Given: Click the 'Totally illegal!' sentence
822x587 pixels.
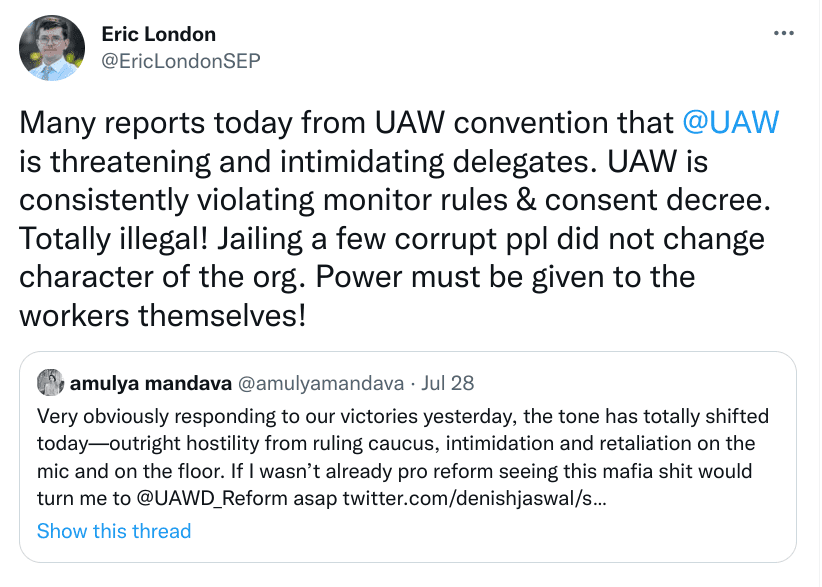Looking at the screenshot, I should click(x=138, y=239).
